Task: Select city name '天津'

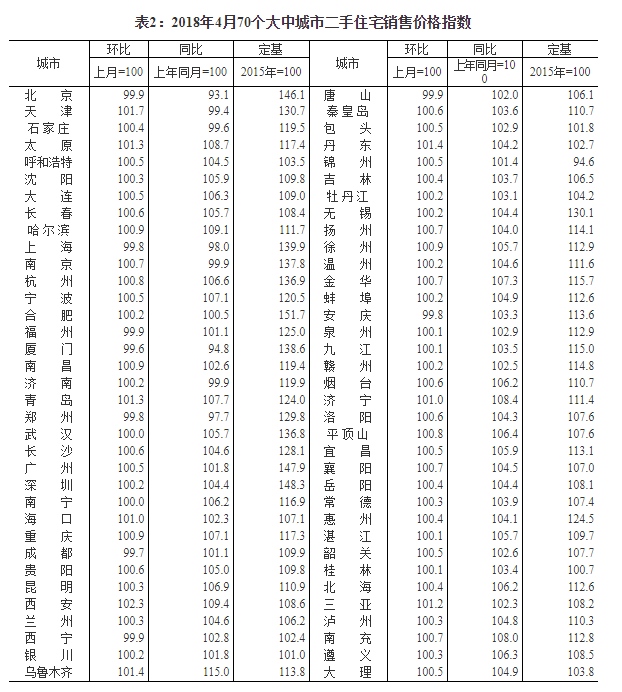Action: point(49,111)
